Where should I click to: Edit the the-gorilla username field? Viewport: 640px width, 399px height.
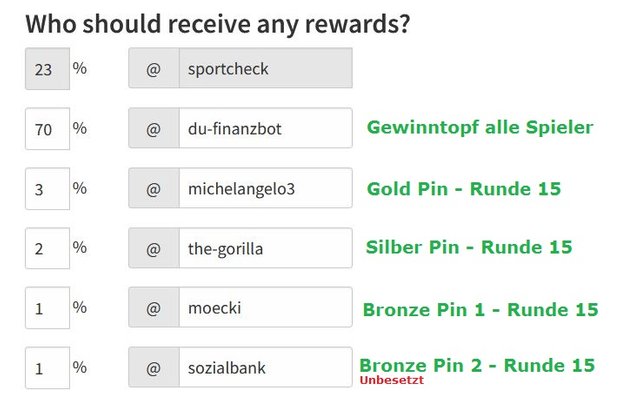[x=266, y=248]
